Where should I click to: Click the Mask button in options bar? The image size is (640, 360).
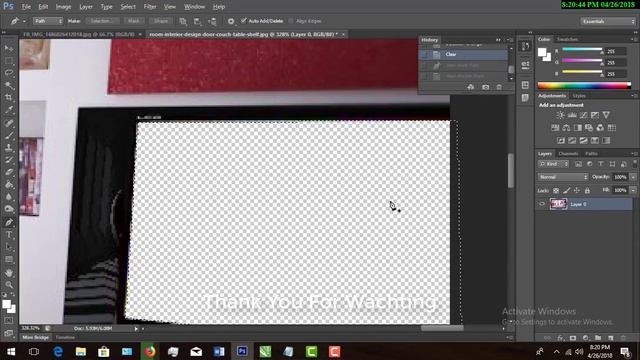point(134,21)
